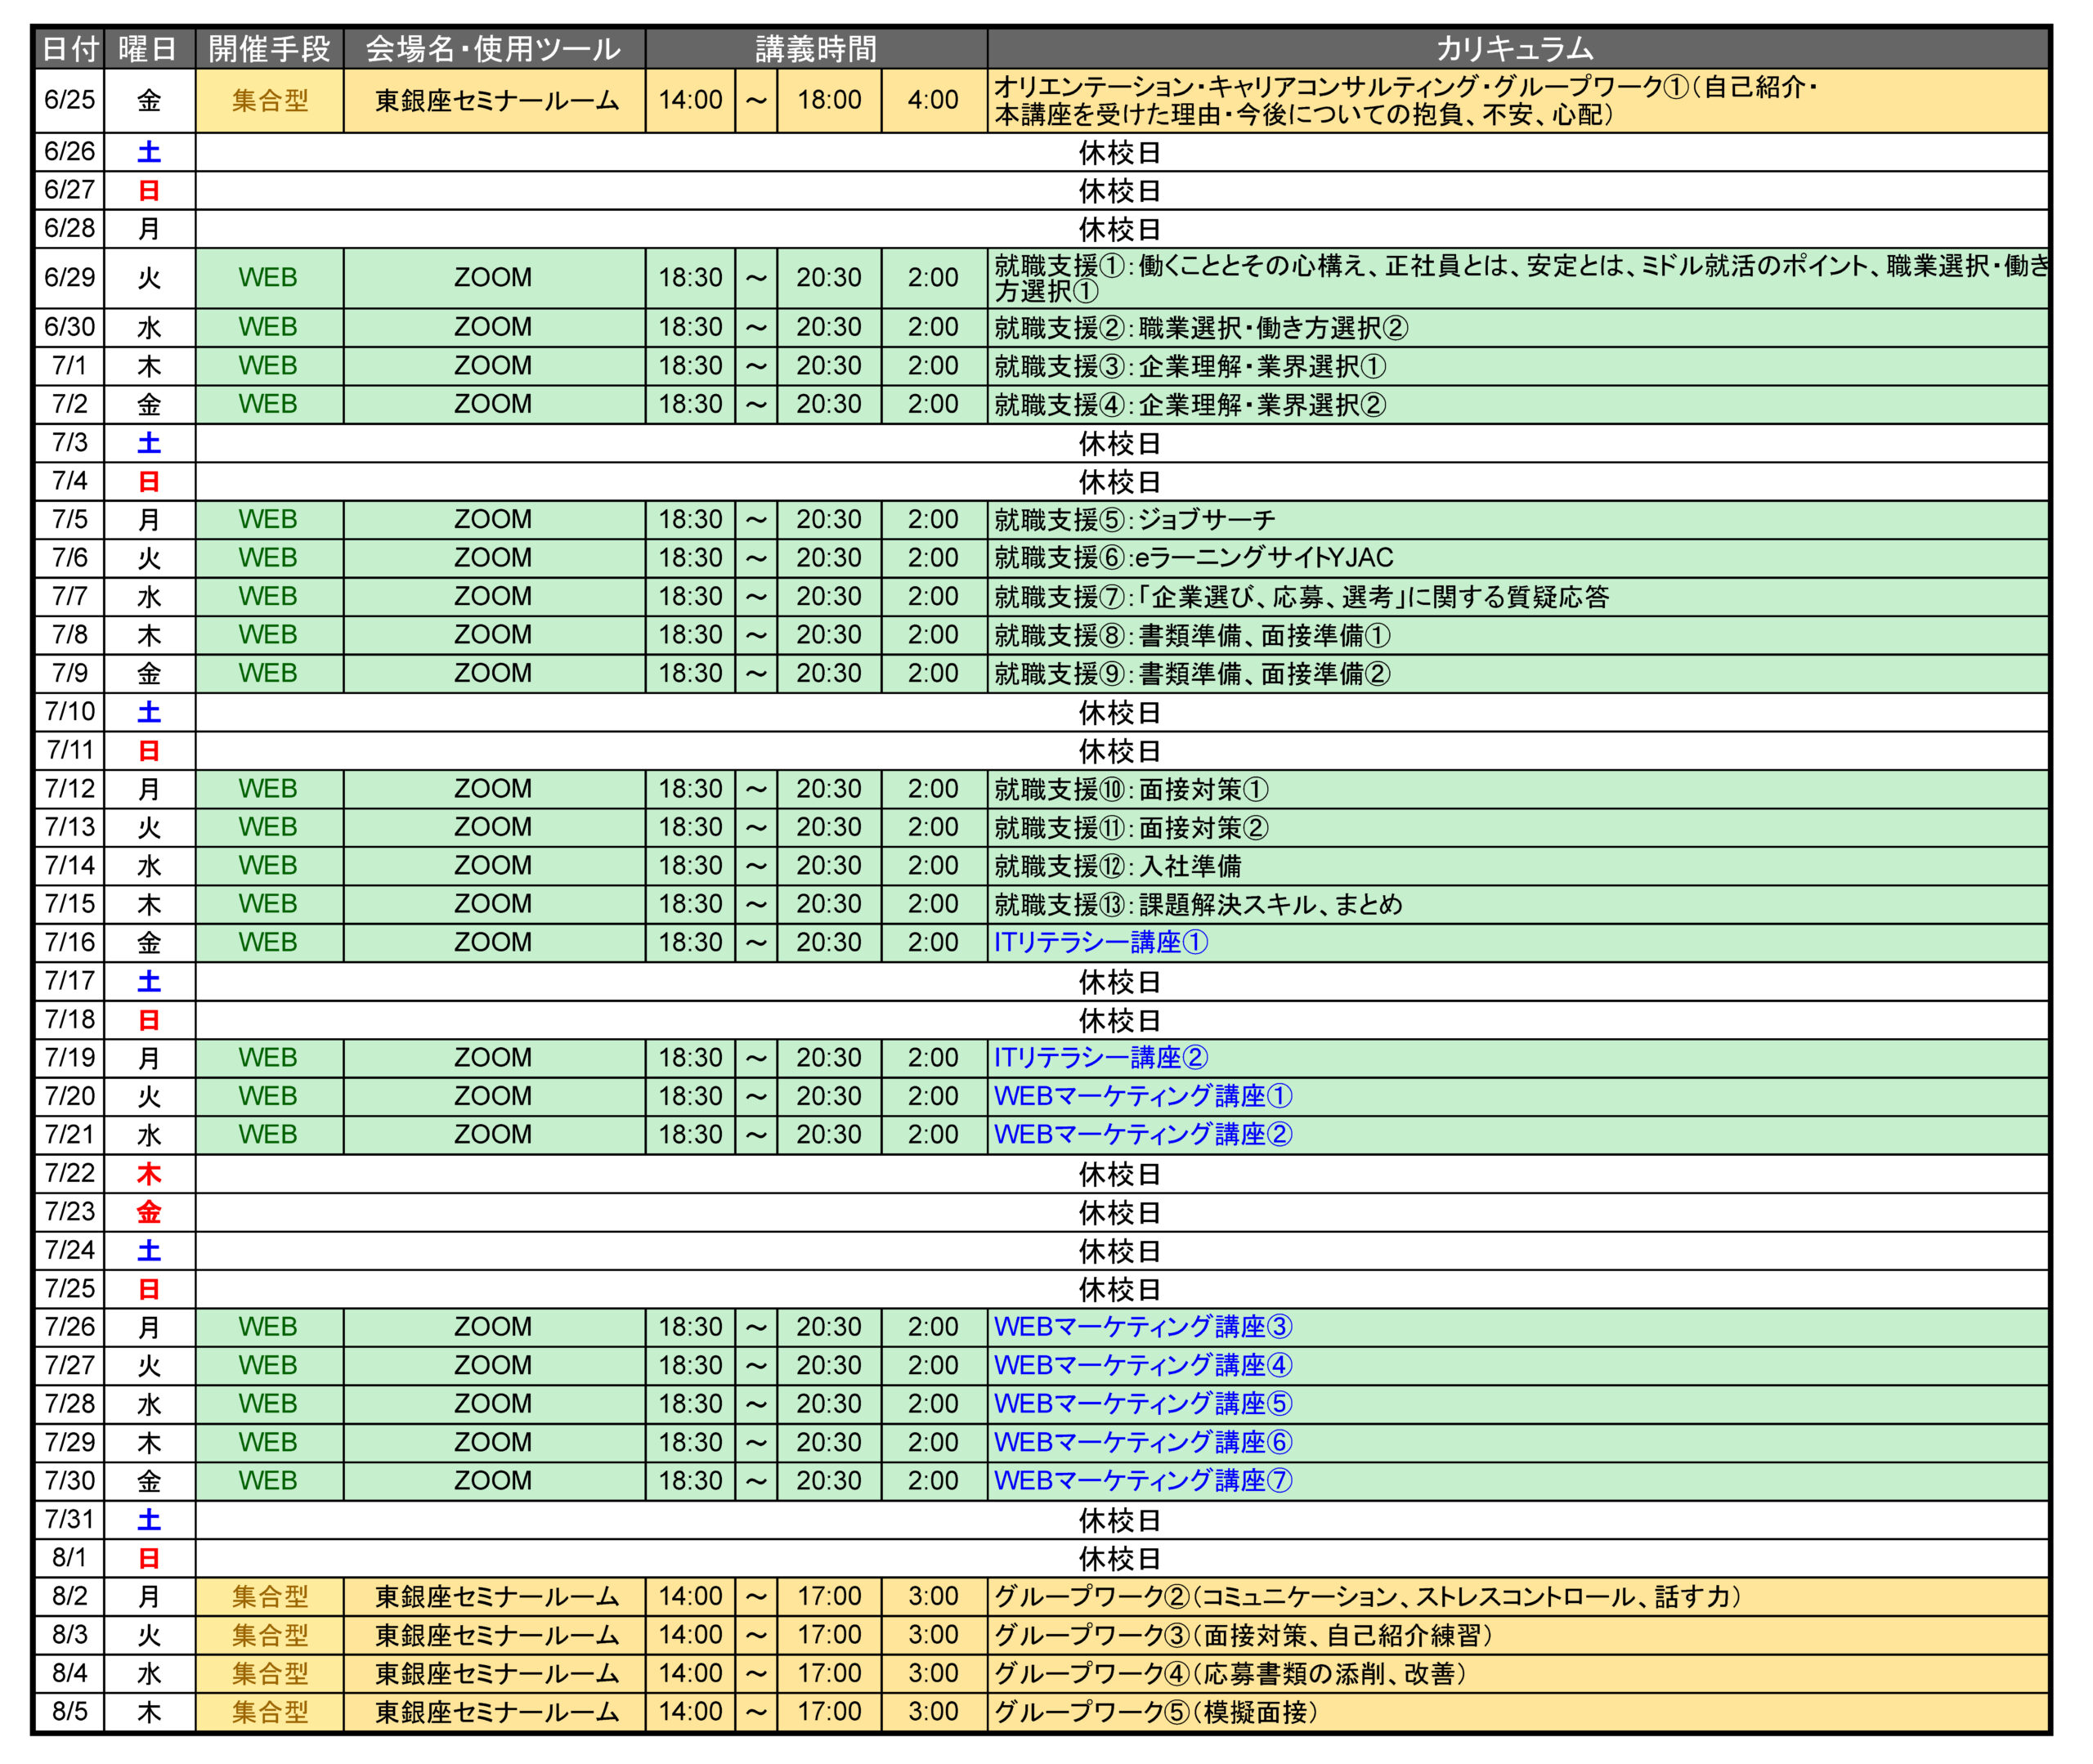Click 18:30 in the 7/12 row
This screenshot has height=1764, width=2093.
690,789
